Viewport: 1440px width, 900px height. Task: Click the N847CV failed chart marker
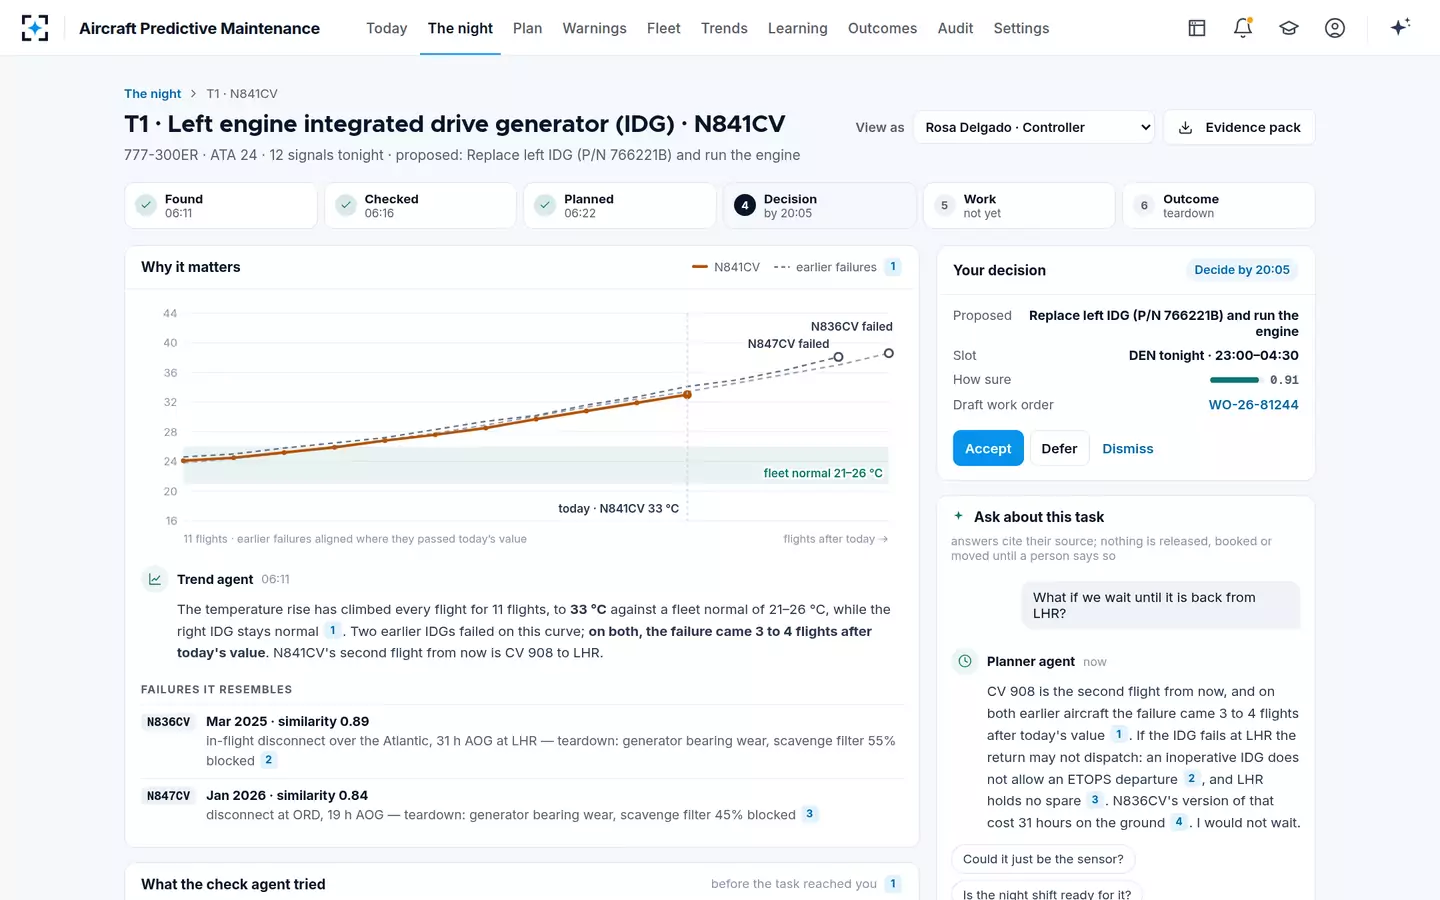tap(838, 357)
